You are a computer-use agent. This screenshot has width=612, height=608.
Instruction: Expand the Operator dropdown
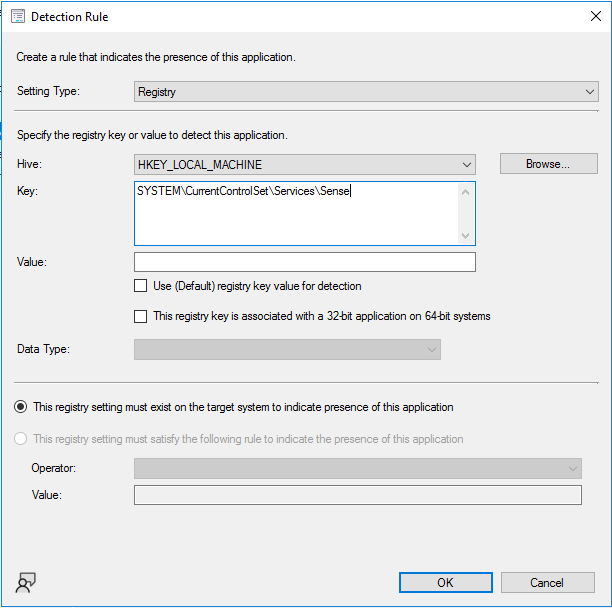(x=357, y=468)
